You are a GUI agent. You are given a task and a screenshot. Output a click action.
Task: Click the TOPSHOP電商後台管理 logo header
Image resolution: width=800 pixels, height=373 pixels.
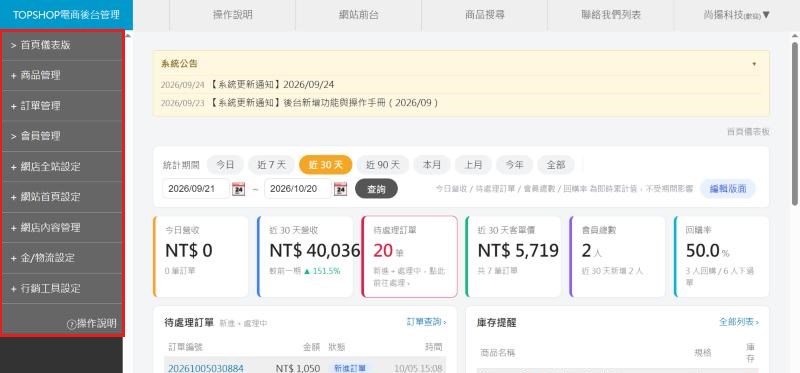[x=66, y=15]
